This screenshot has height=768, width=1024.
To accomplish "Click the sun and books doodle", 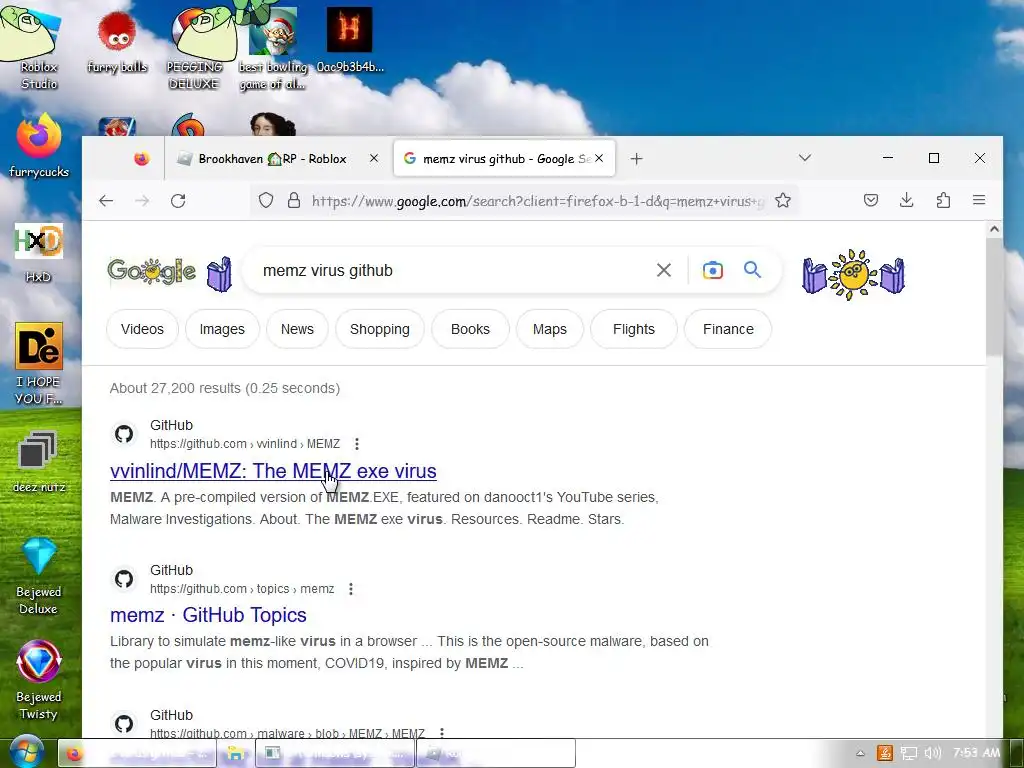I will 854,274.
